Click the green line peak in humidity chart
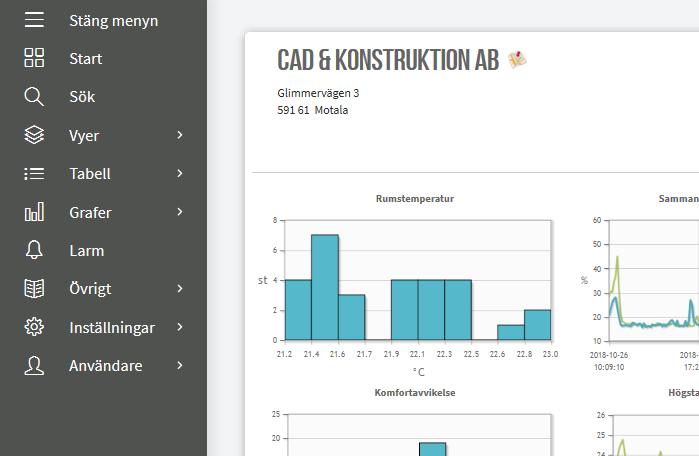 tap(617, 257)
